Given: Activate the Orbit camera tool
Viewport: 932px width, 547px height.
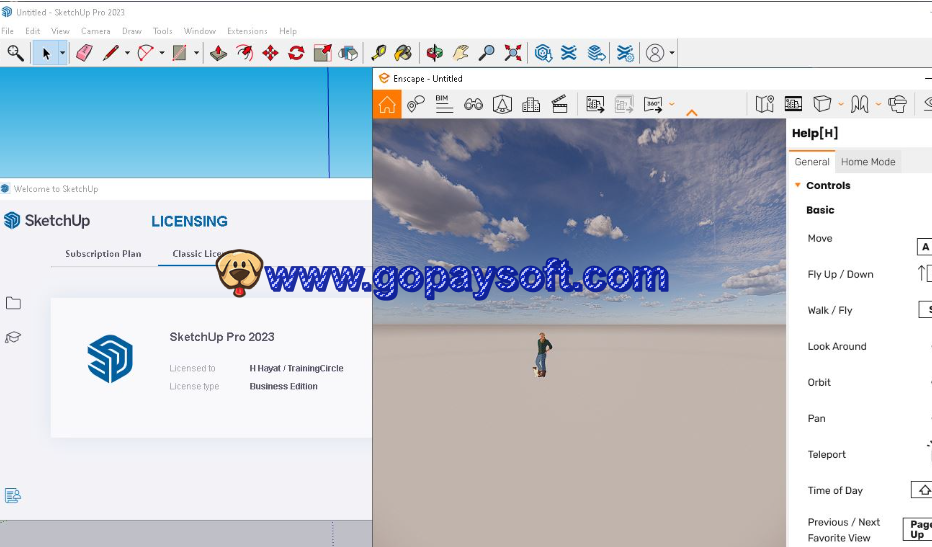Looking at the screenshot, I should click(434, 53).
